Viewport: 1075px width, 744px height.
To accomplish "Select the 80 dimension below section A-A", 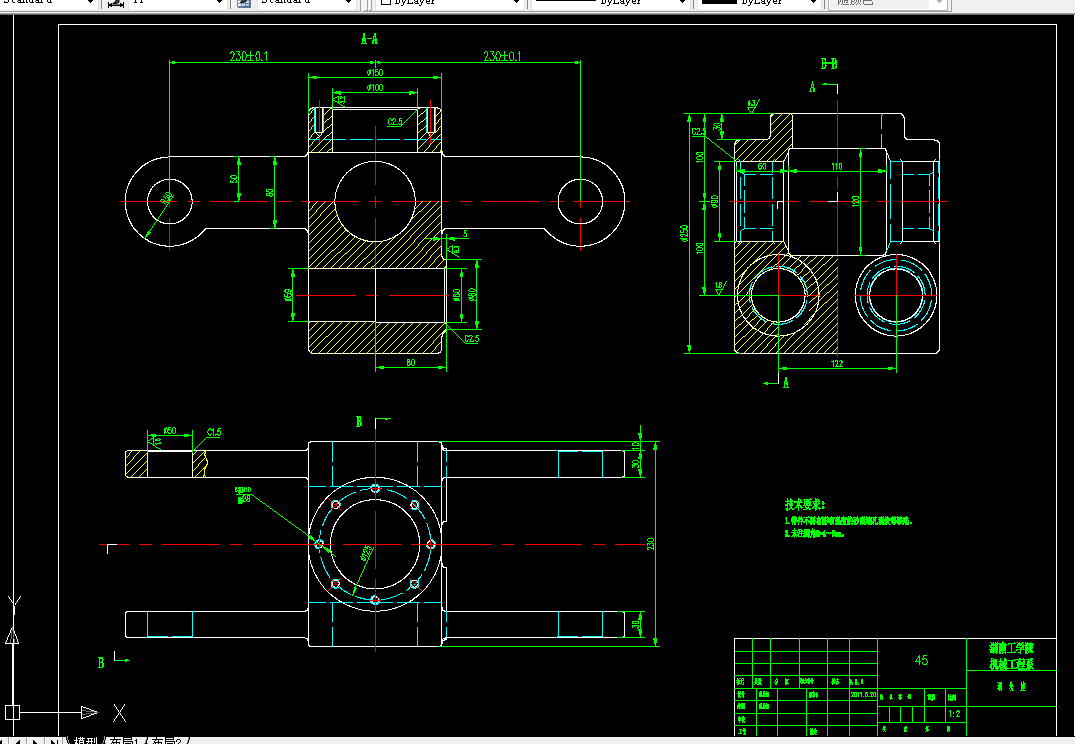I will point(411,363).
